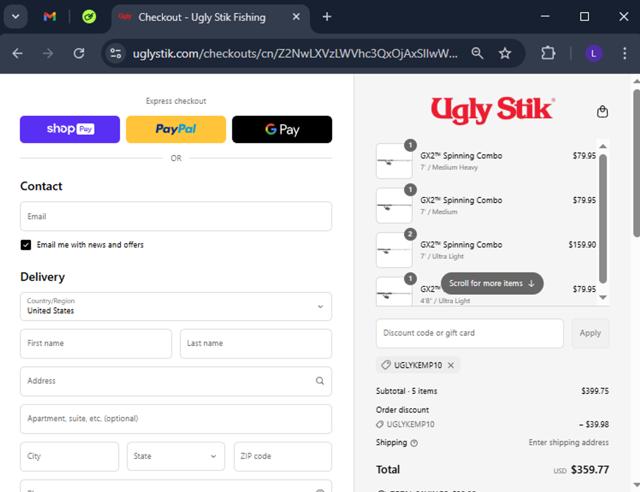The height and width of the screenshot is (492, 640).
Task: Click the address search magnifier icon
Action: pos(320,381)
